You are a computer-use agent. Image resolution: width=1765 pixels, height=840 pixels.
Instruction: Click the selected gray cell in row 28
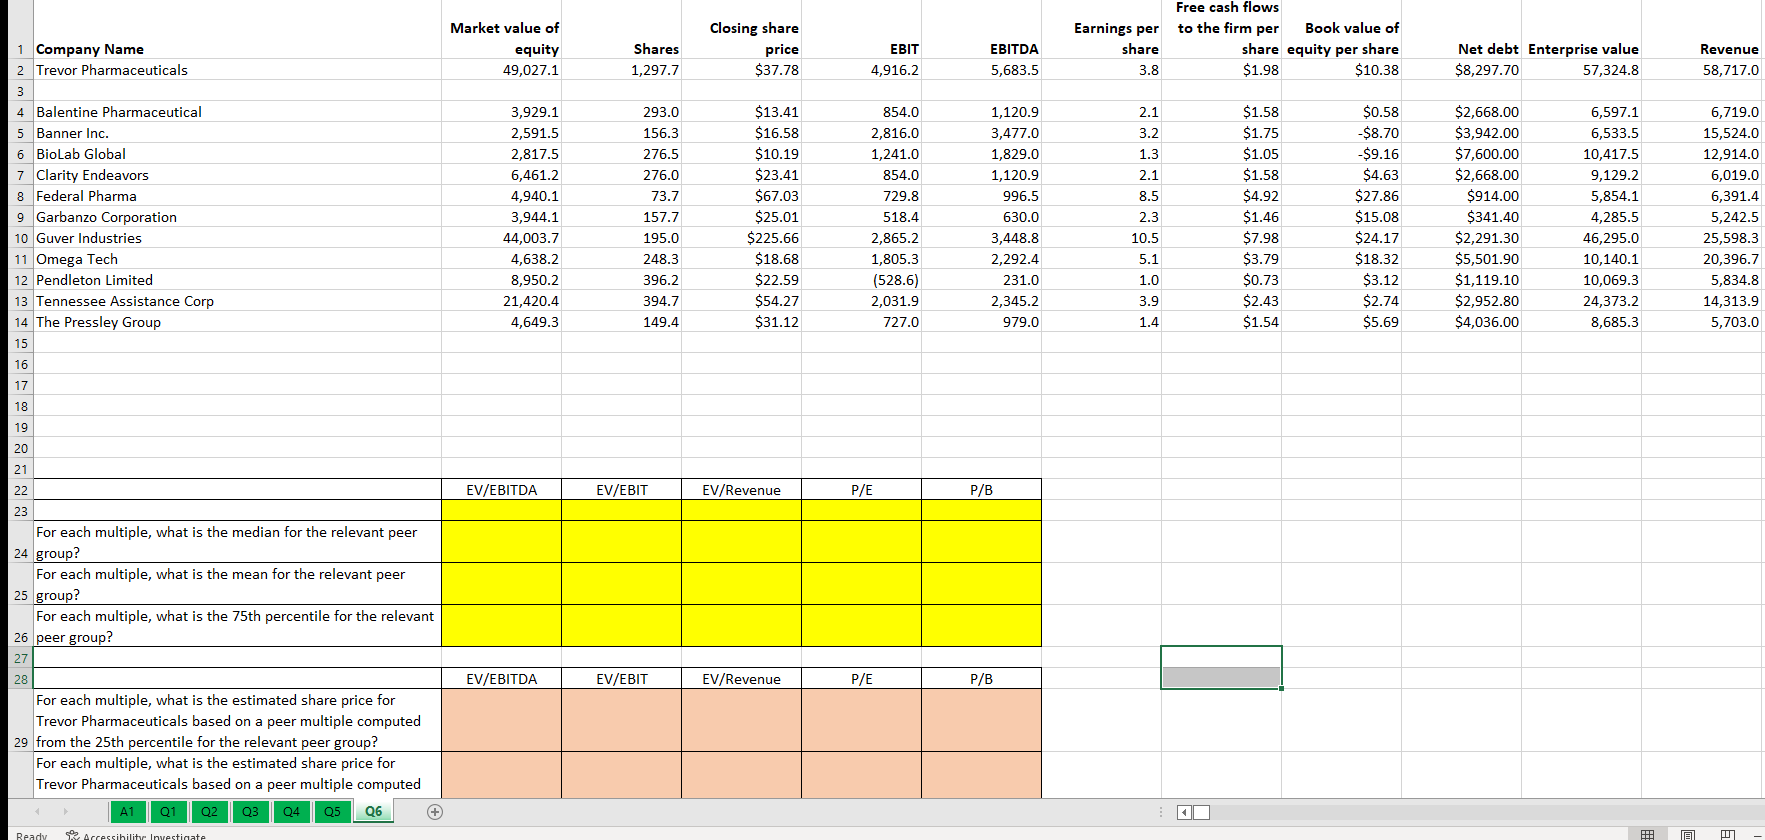[x=1221, y=678]
